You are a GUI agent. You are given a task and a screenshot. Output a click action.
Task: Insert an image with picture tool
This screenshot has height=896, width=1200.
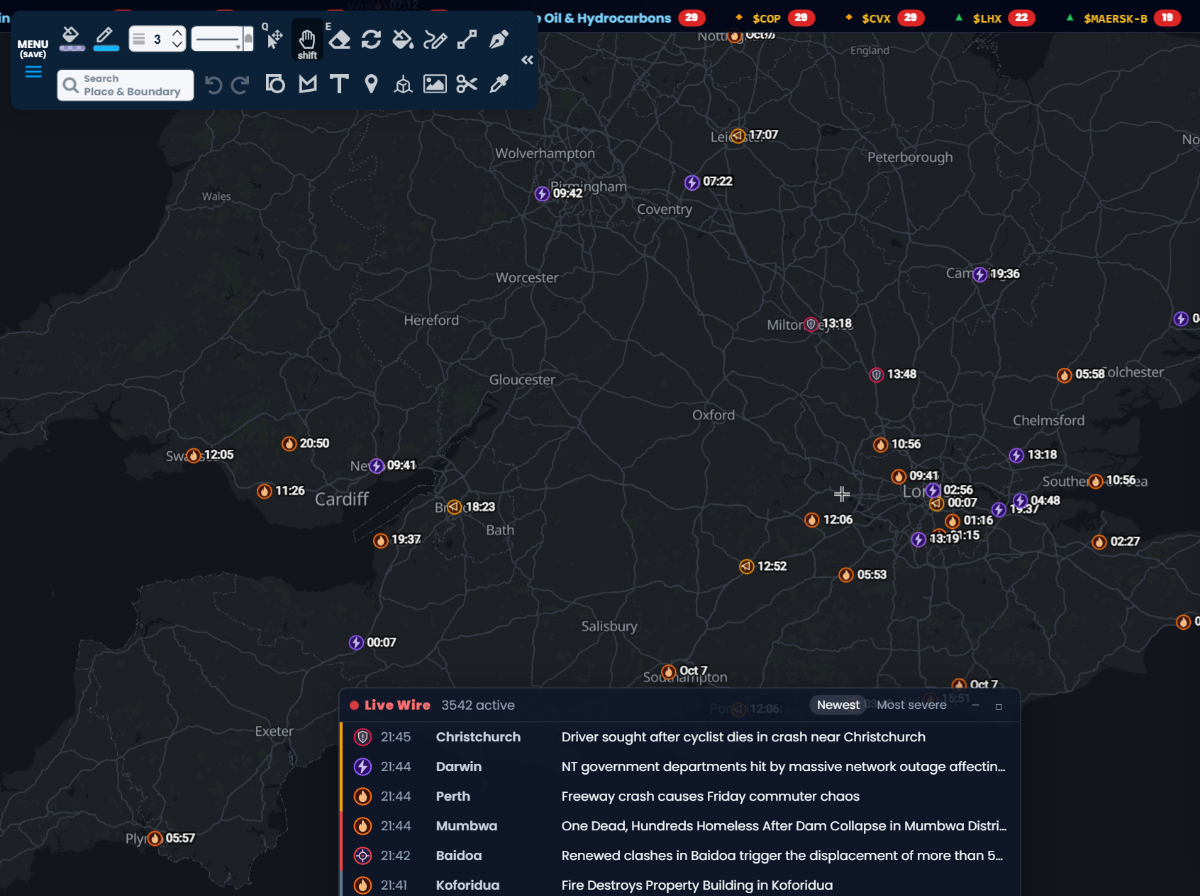pos(435,84)
